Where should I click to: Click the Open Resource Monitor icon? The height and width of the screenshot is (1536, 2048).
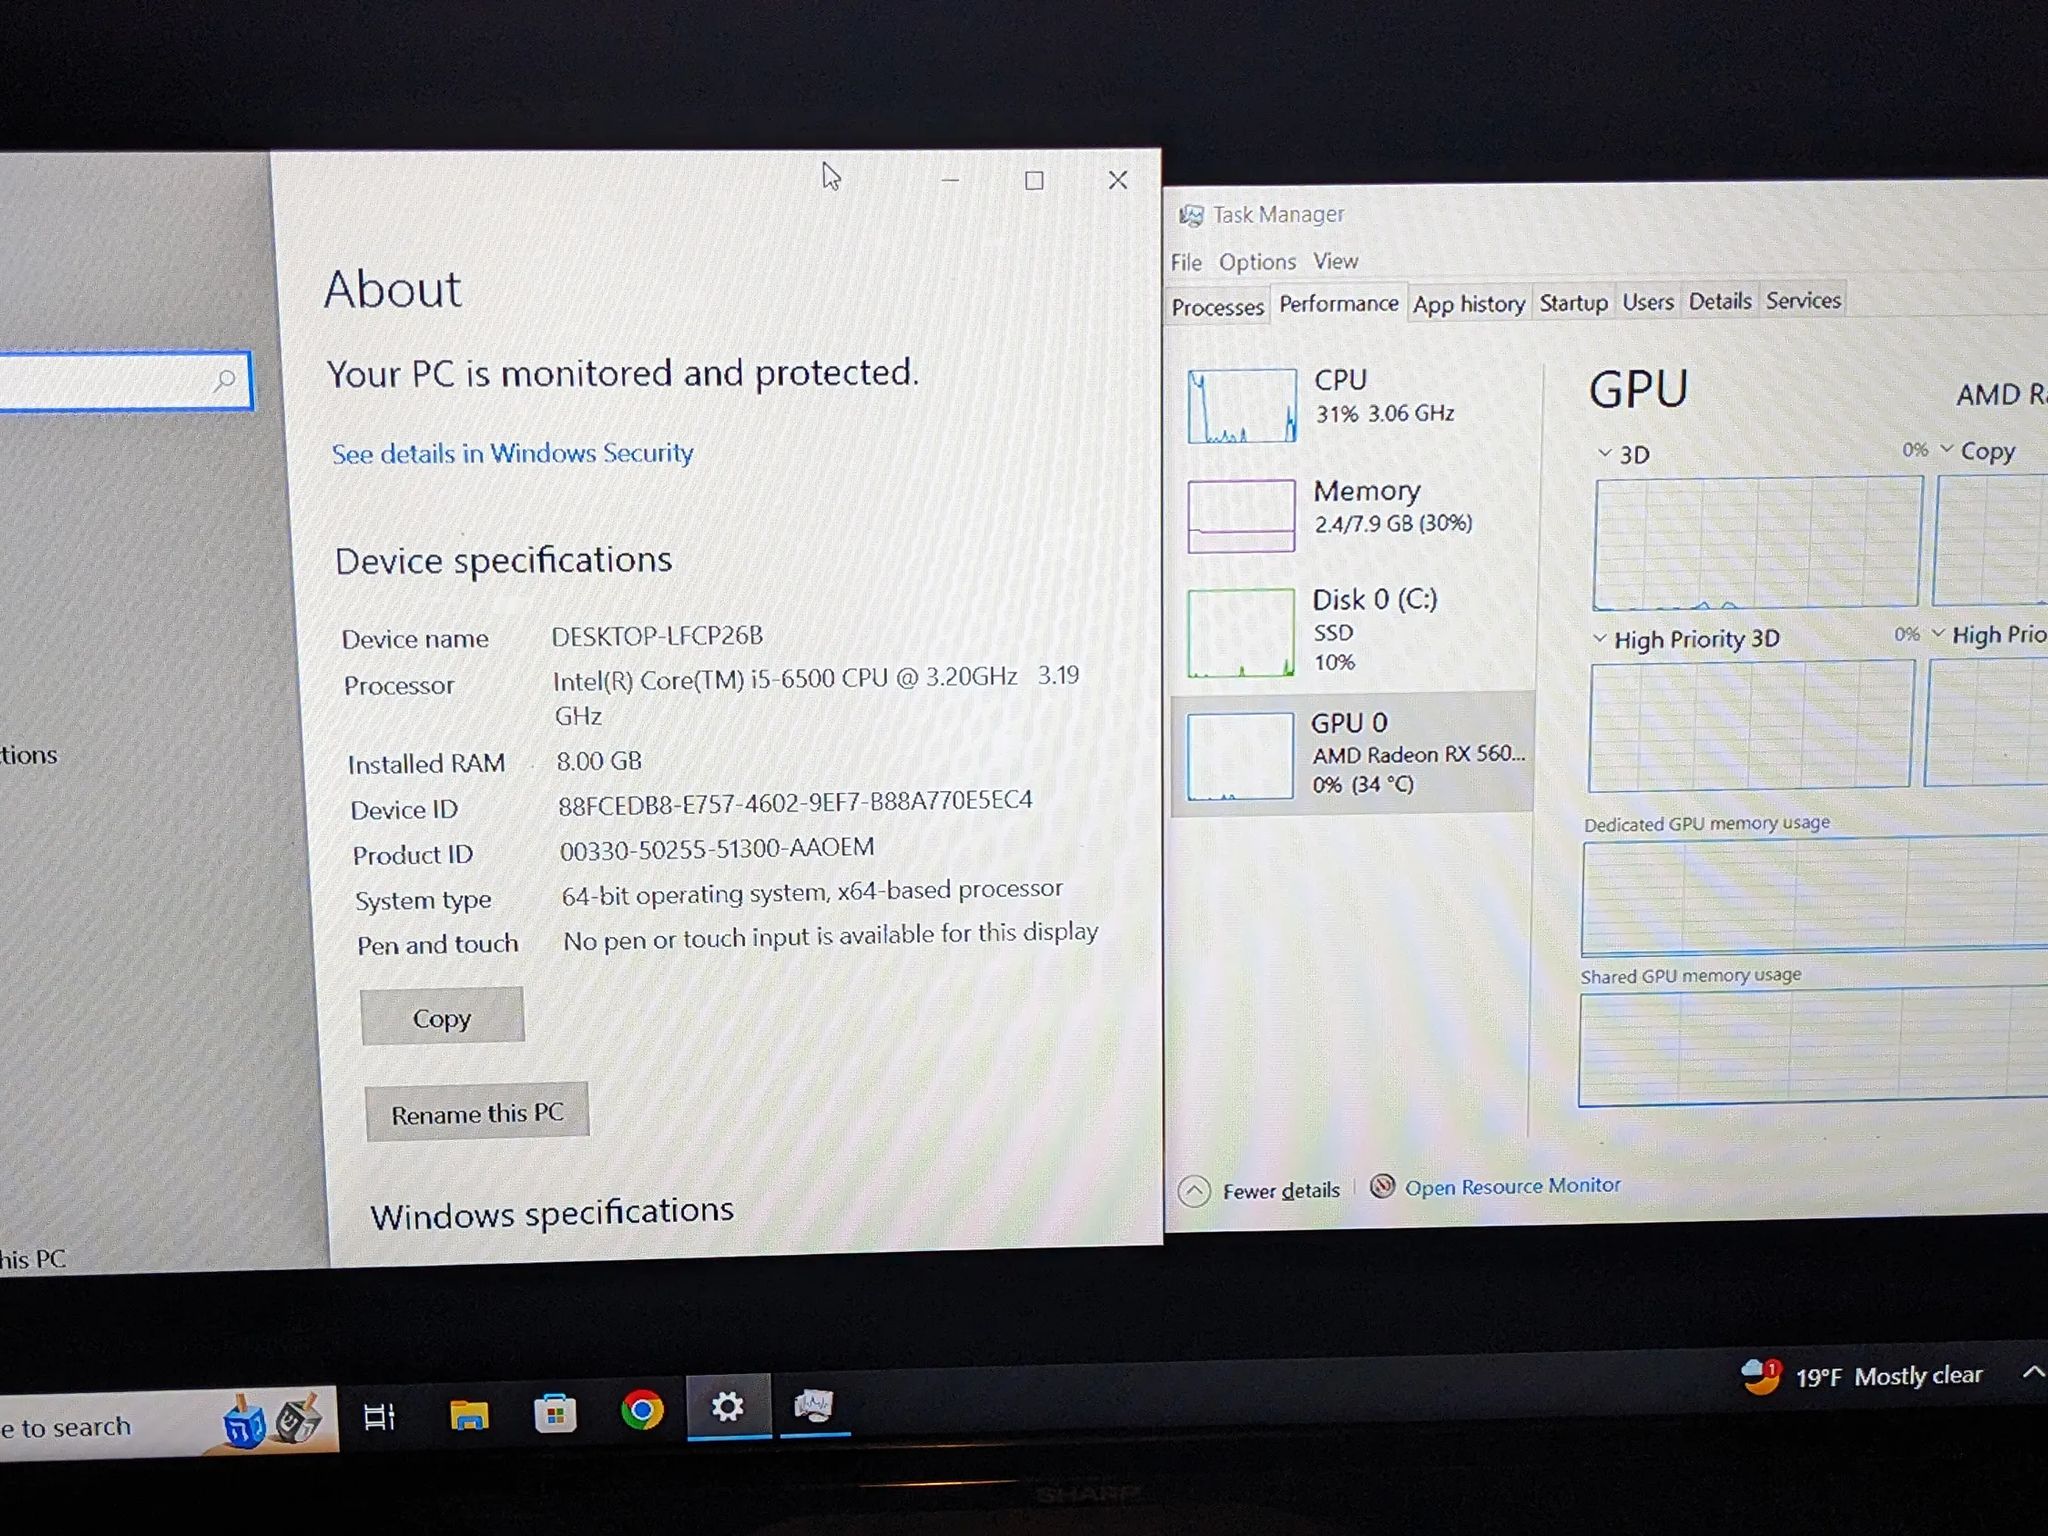point(1382,1186)
